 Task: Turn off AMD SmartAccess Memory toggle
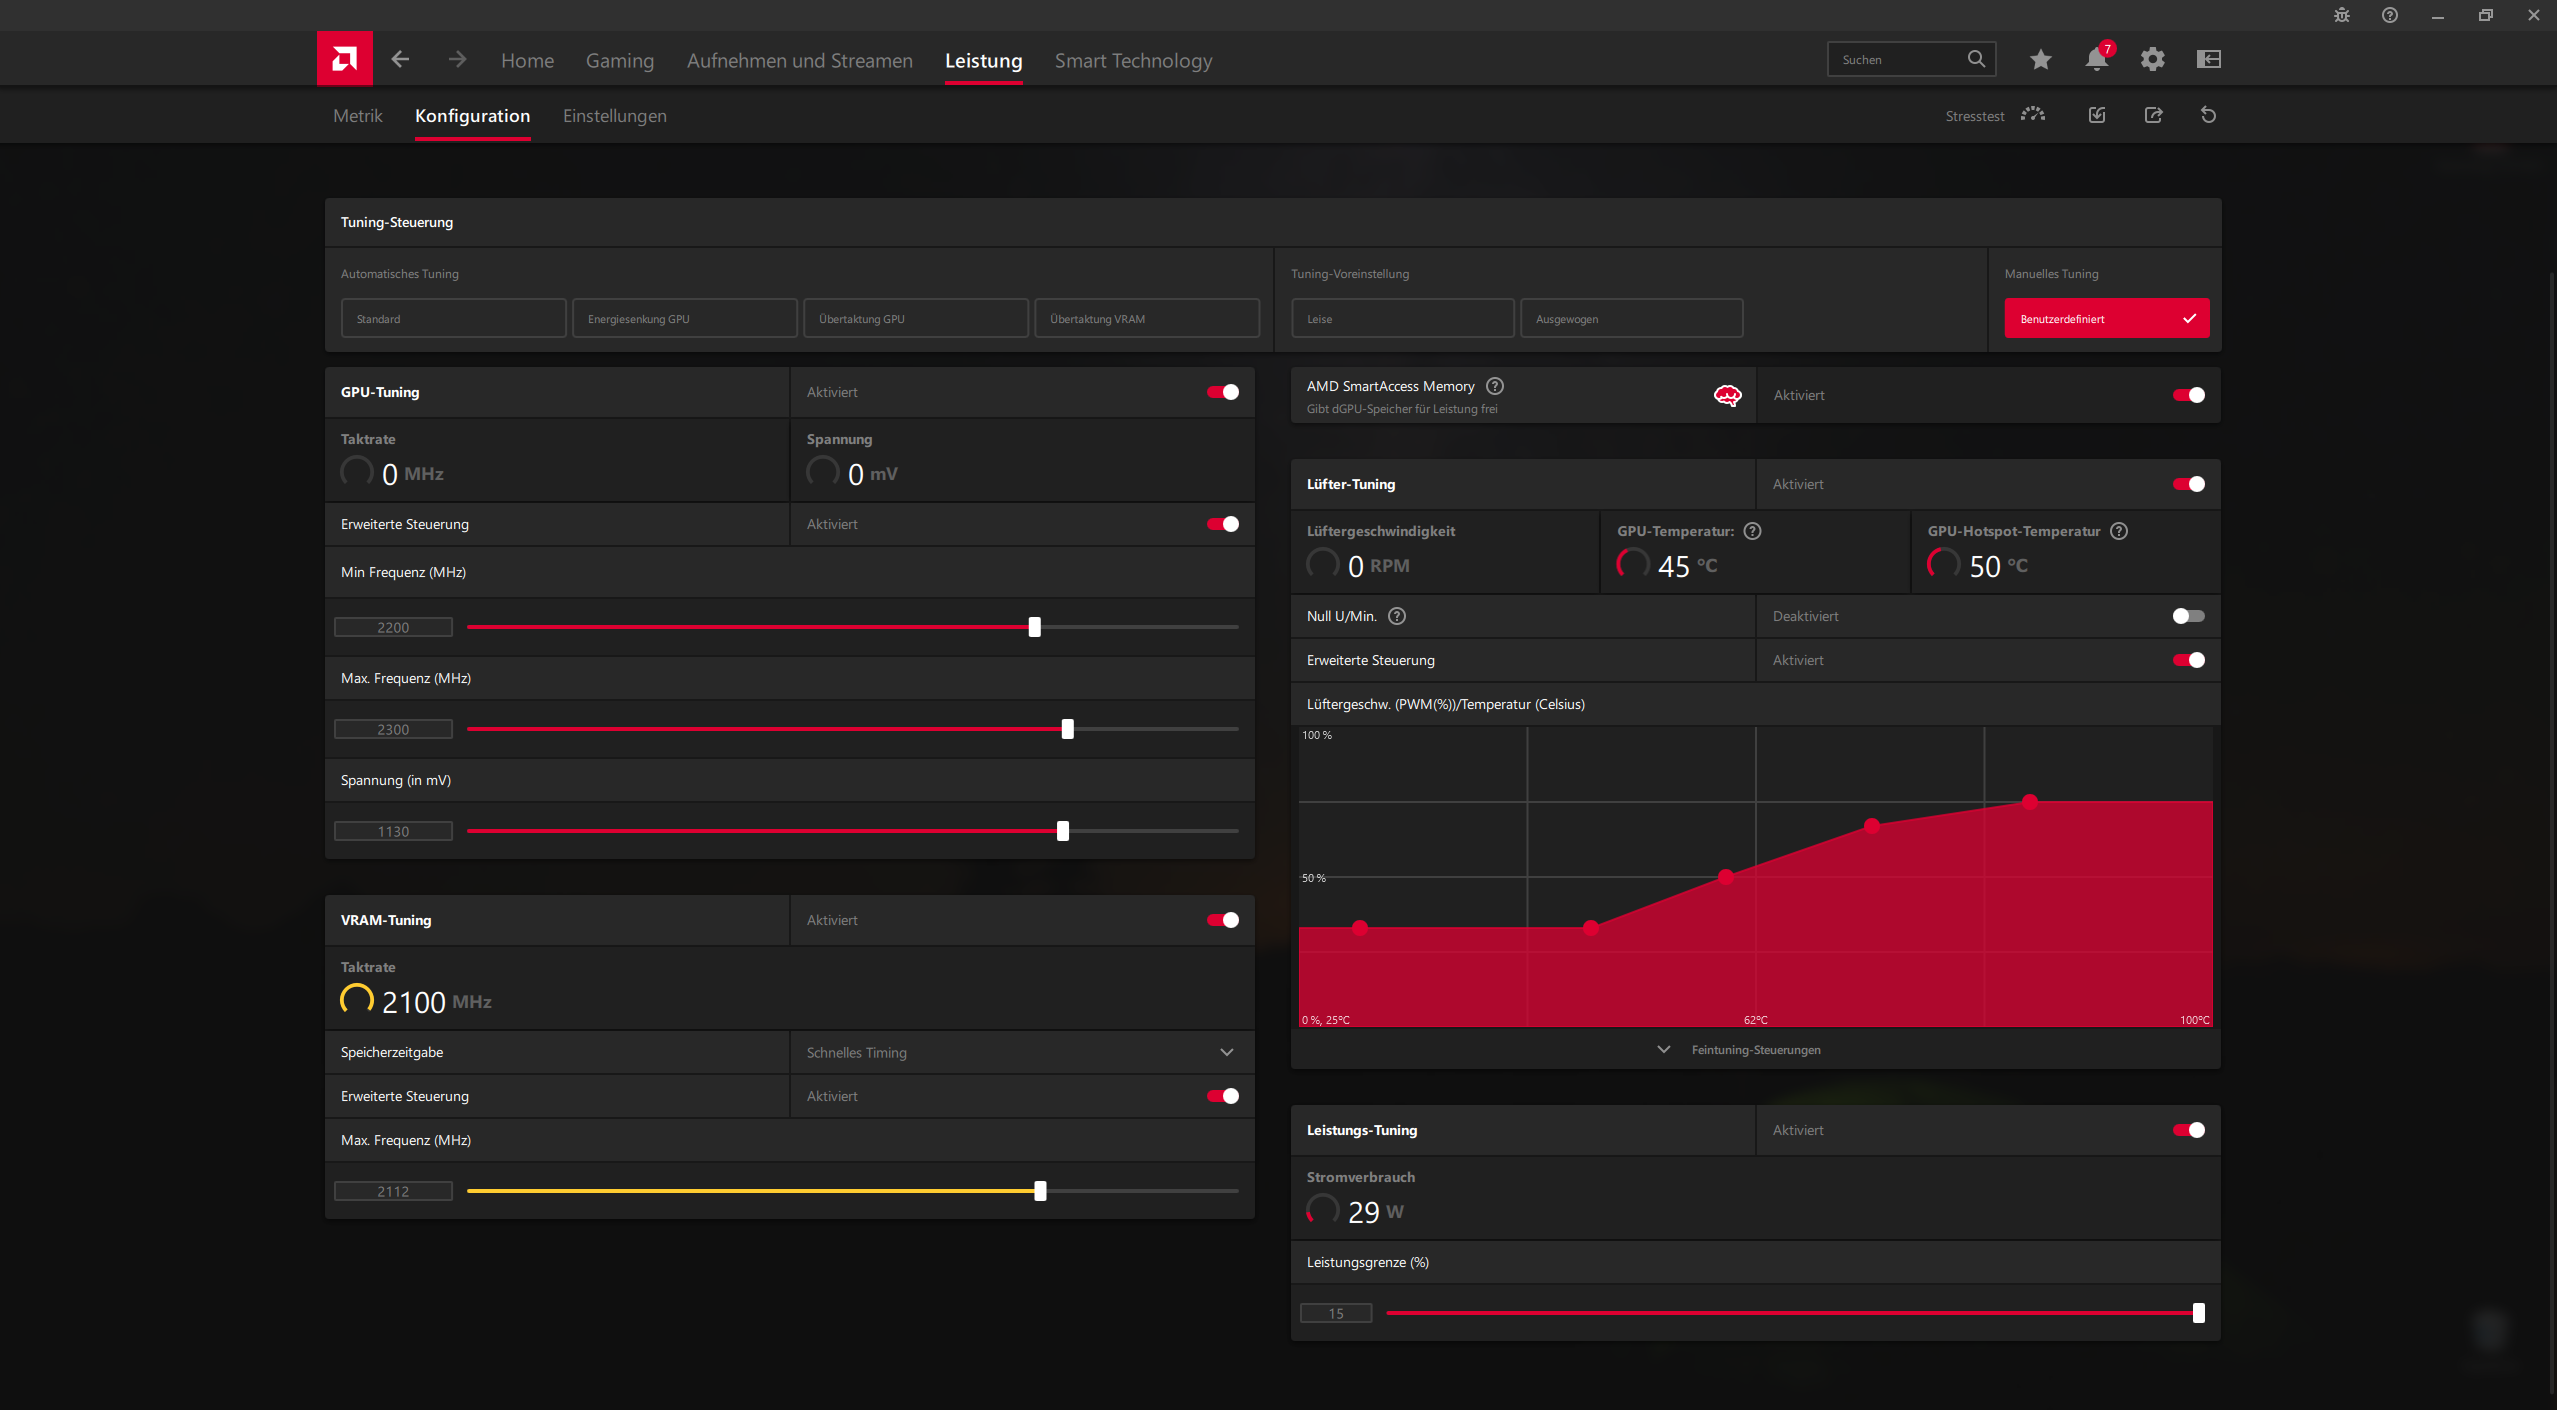[2188, 395]
